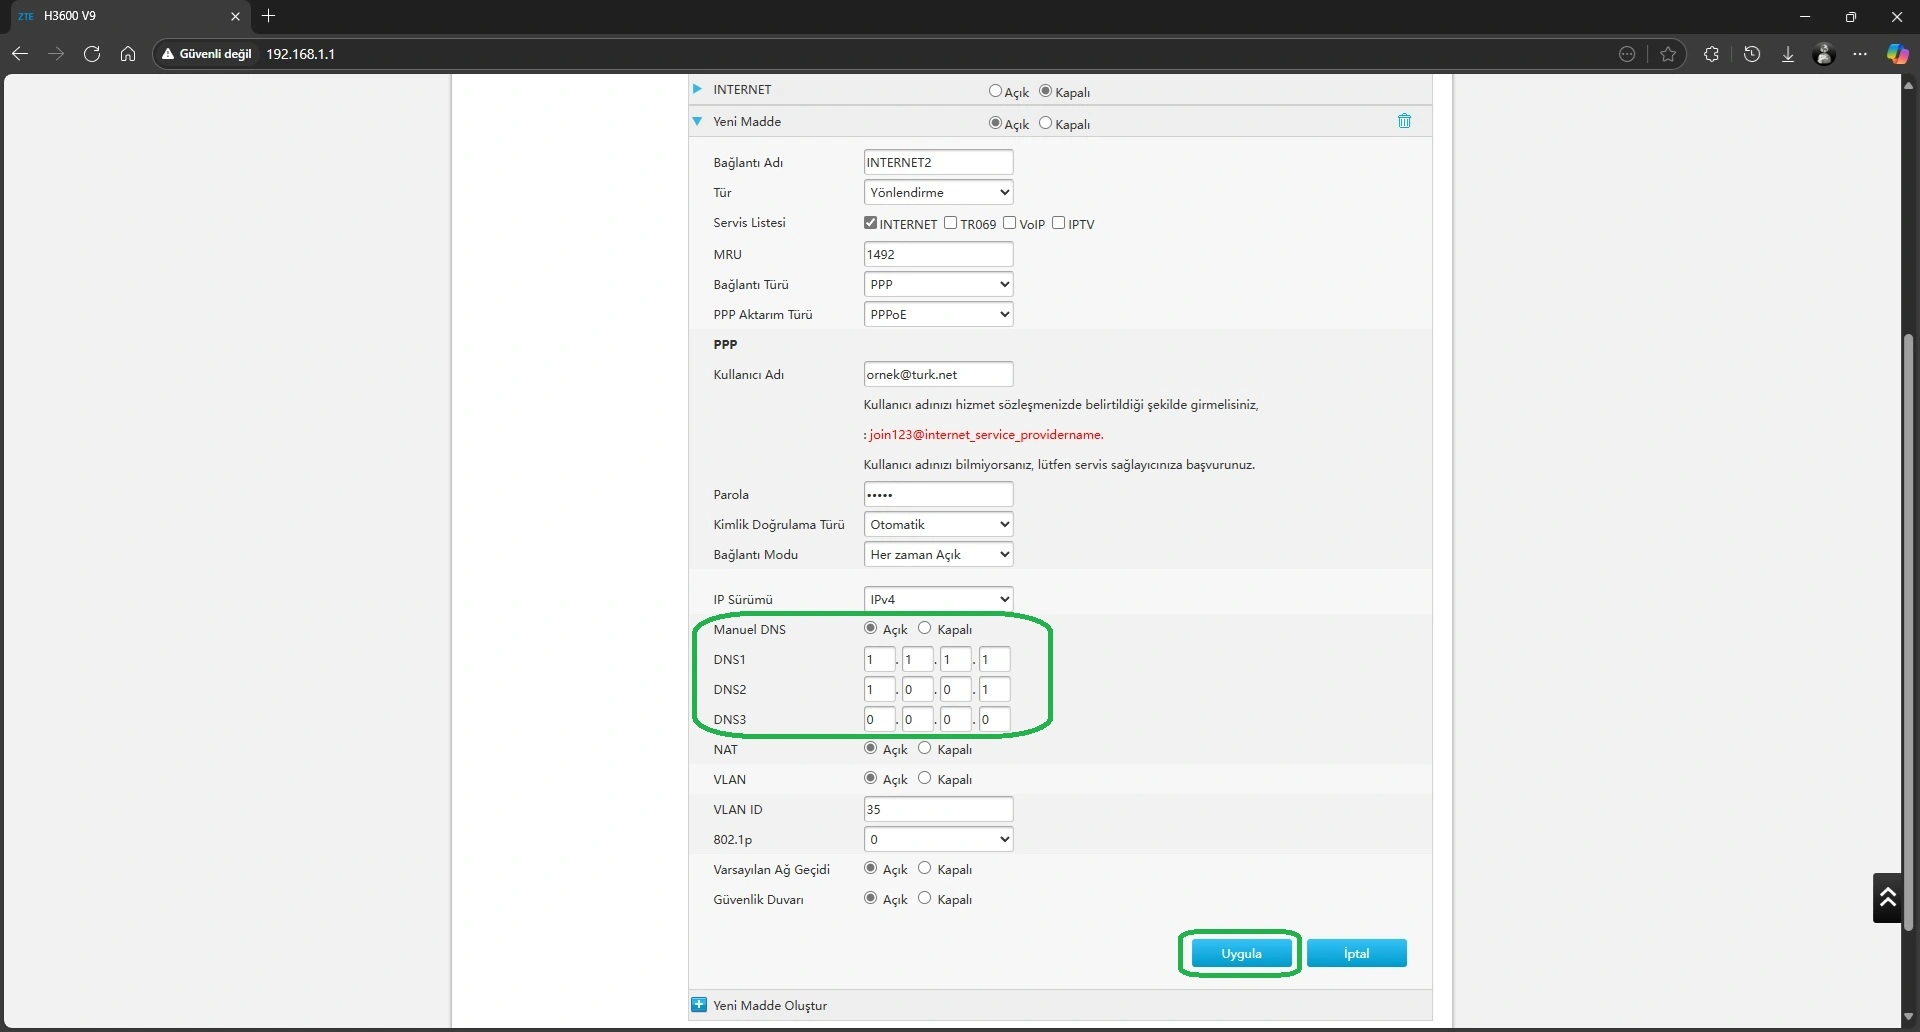Image resolution: width=1920 pixels, height=1032 pixels.
Task: Go to browser home page
Action: (128, 54)
